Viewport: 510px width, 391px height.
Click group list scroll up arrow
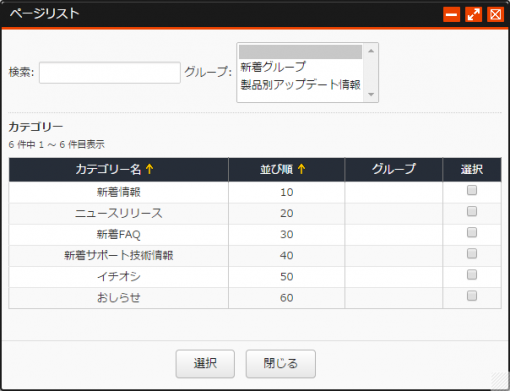pyautogui.click(x=371, y=51)
